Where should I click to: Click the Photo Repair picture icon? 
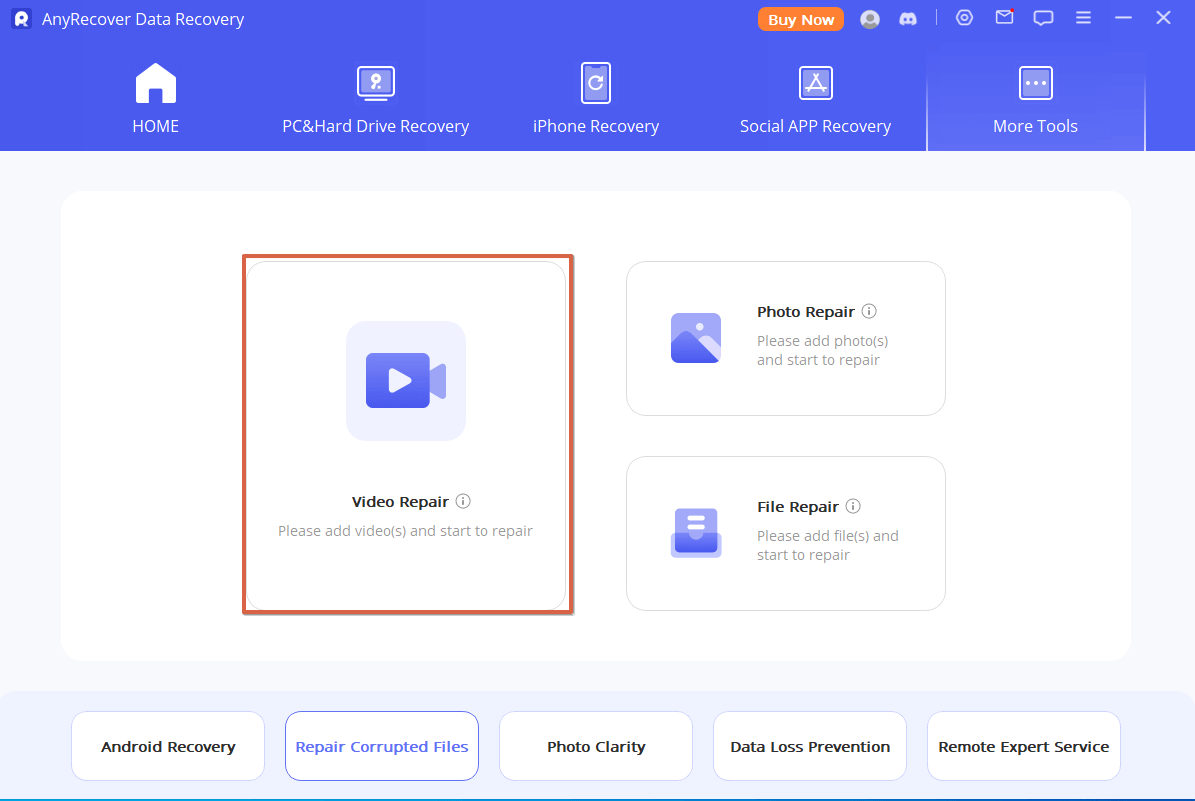[696, 338]
